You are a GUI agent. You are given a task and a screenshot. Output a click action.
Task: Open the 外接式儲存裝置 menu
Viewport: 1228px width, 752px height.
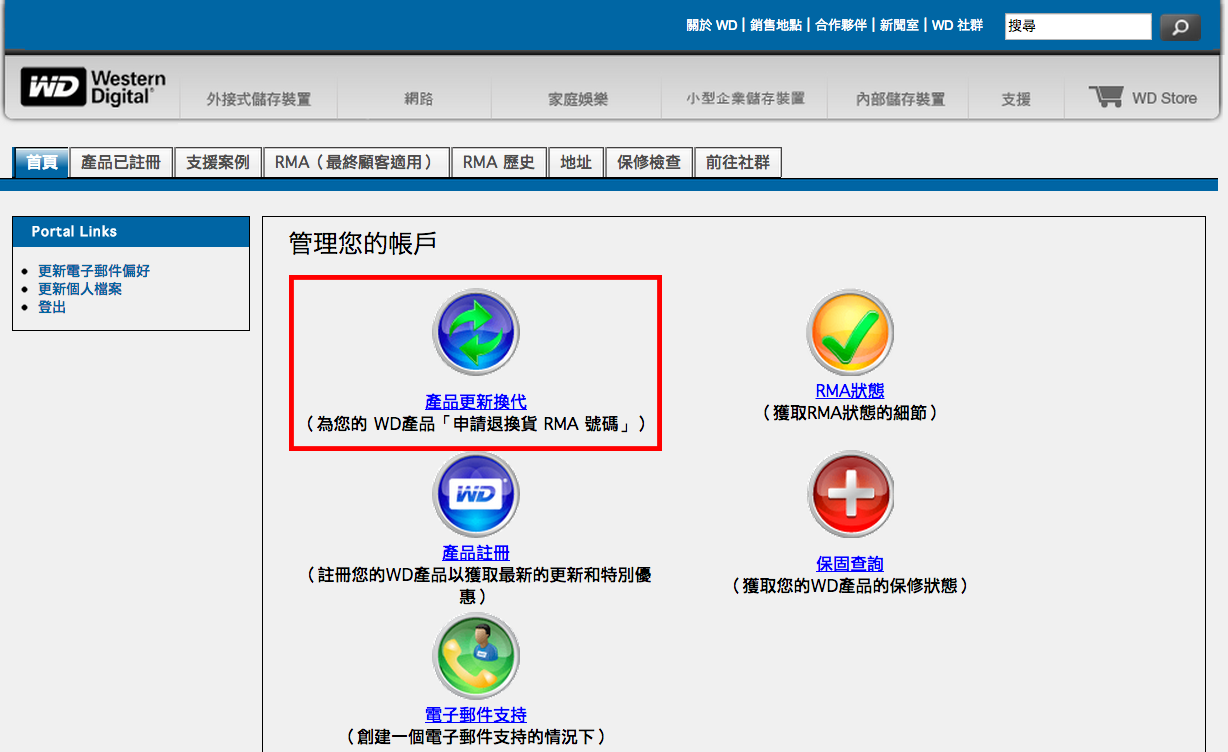(x=259, y=99)
